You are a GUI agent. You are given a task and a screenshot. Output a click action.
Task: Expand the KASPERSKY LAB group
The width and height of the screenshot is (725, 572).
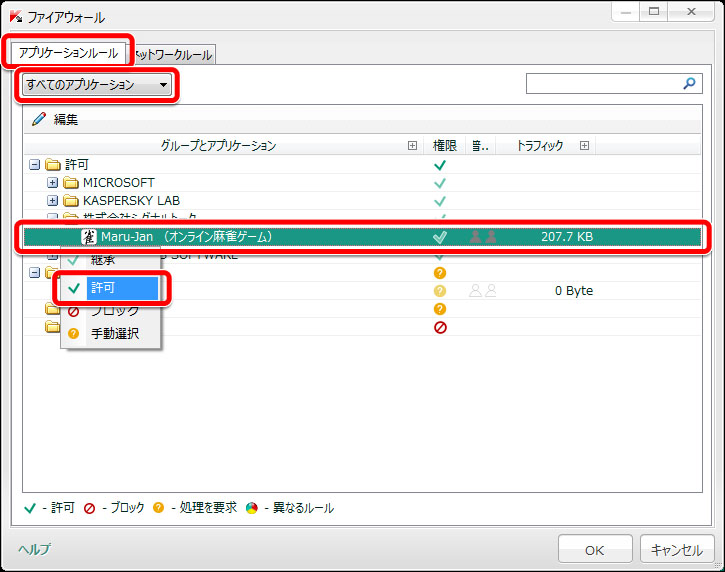click(x=53, y=201)
